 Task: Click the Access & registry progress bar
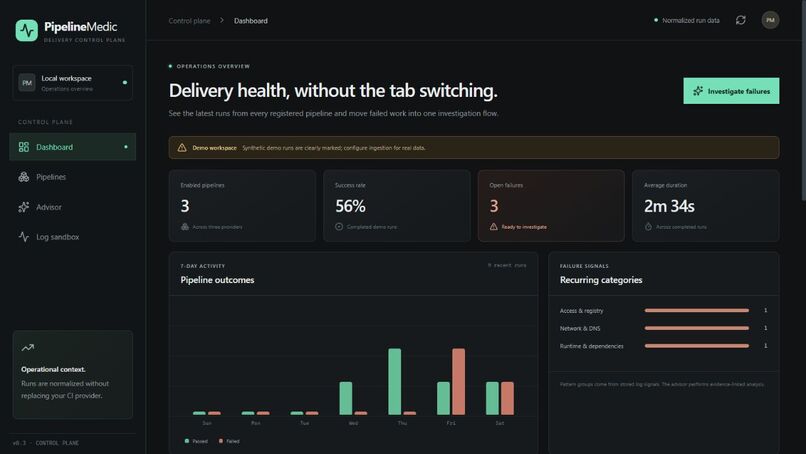click(x=697, y=311)
